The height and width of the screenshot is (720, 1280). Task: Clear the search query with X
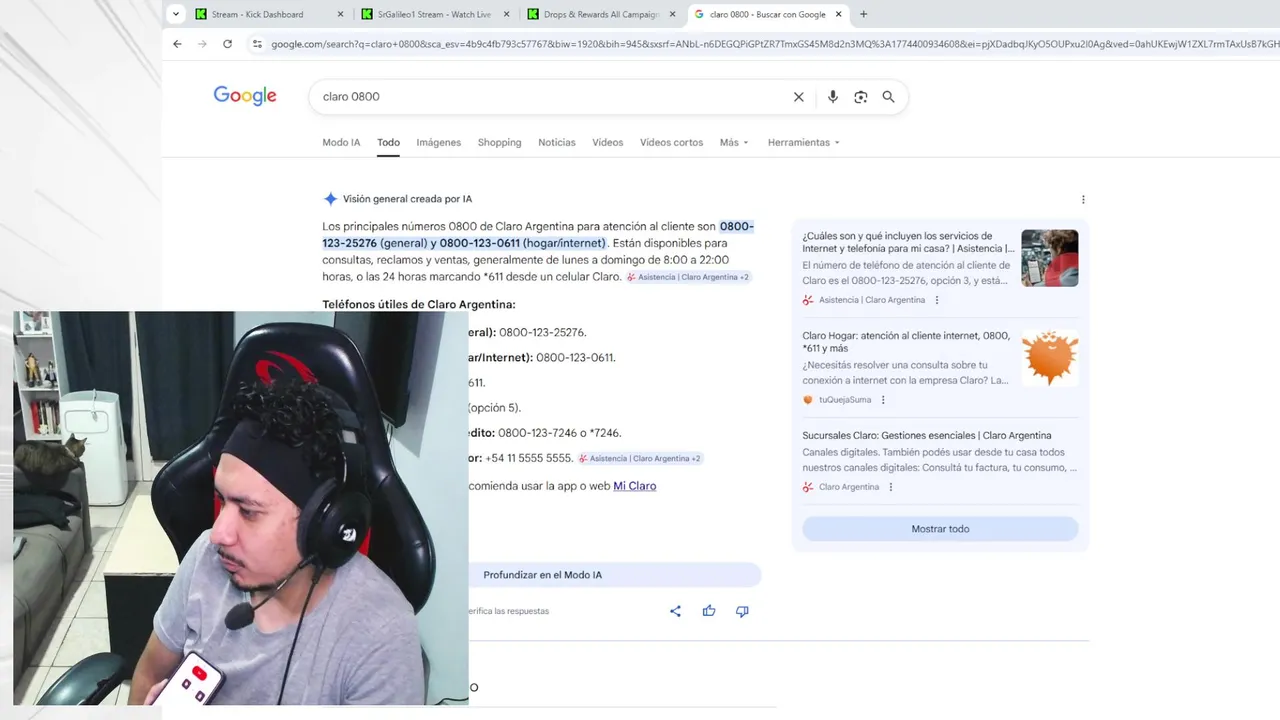(798, 97)
